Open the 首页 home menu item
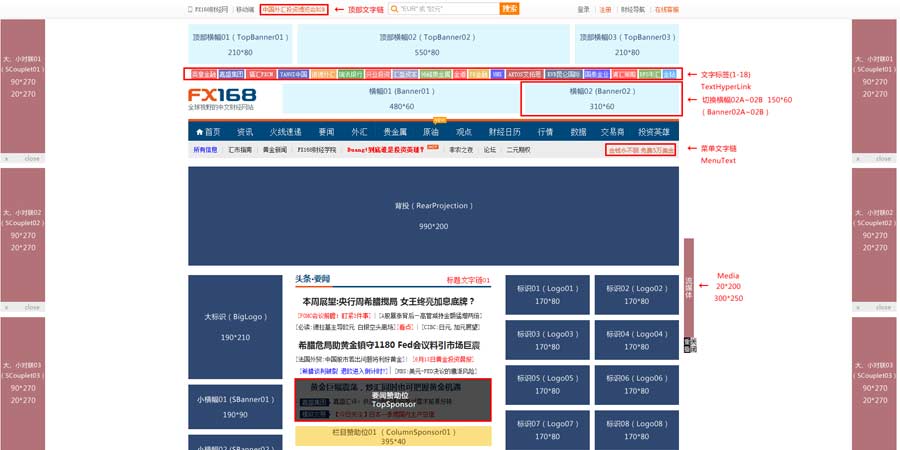The width and height of the screenshot is (900, 450). [206, 131]
